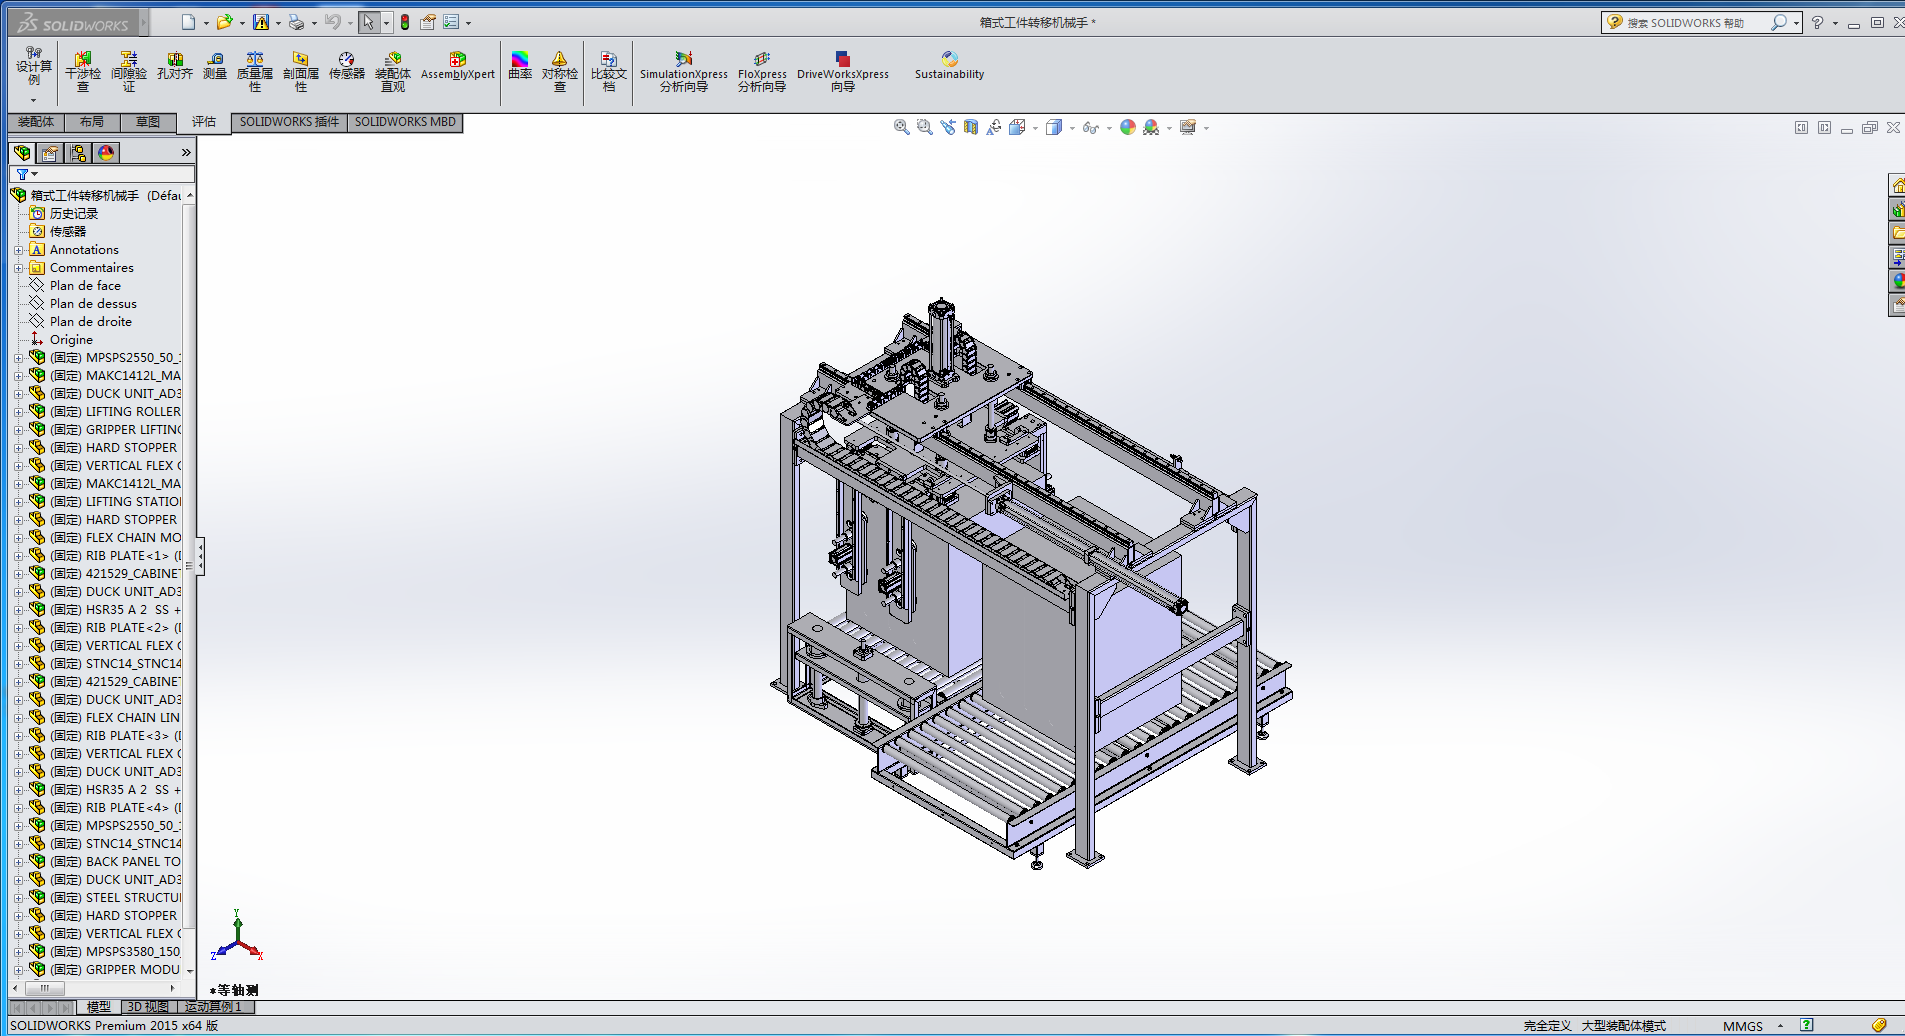The height and width of the screenshot is (1036, 1905).
Task: Click the Zoom to Fit magnifier icon
Action: pyautogui.click(x=901, y=127)
